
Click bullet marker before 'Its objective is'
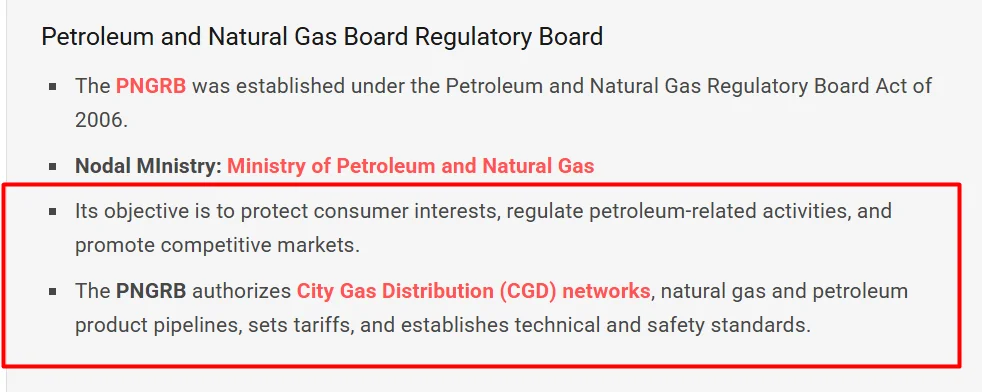(x=53, y=211)
